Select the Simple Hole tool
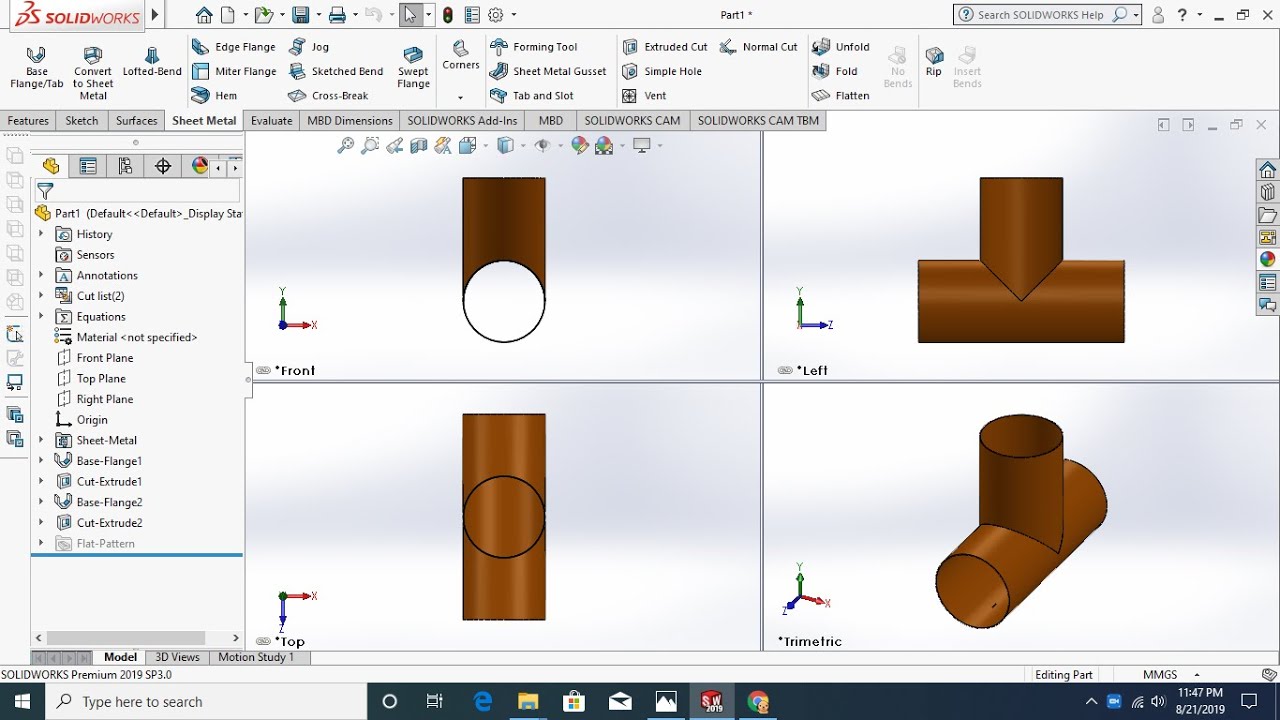 tap(662, 71)
